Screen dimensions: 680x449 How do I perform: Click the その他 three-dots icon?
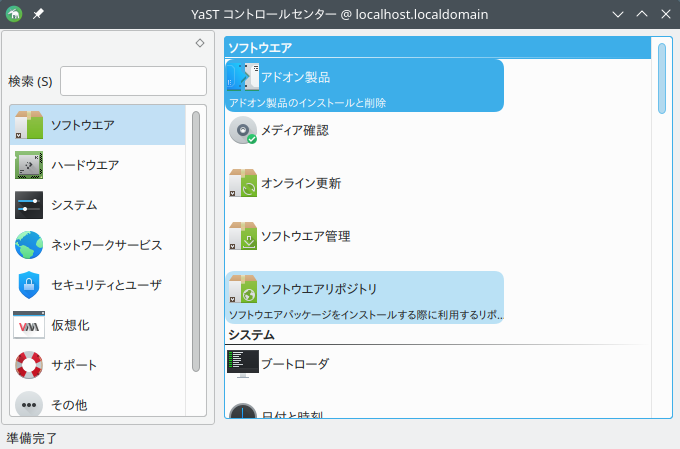[x=29, y=404]
